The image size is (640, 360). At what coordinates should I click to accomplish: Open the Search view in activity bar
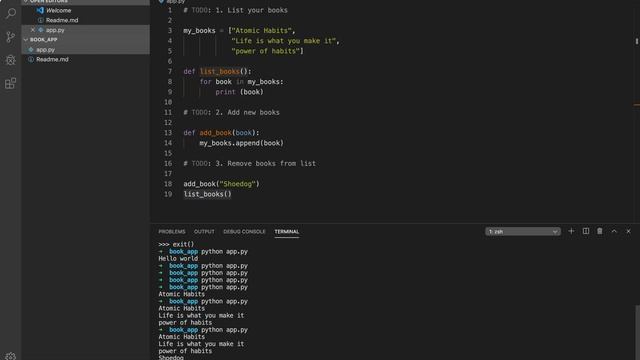[11, 13]
